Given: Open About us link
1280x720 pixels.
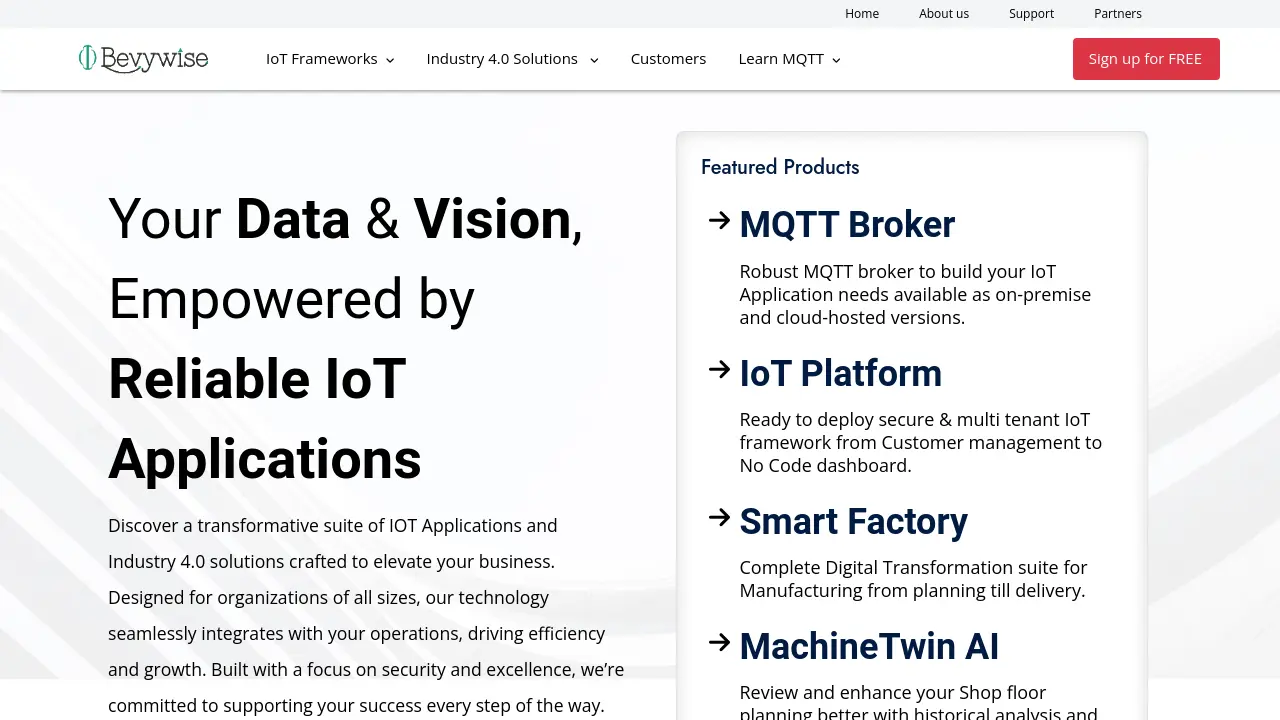Looking at the screenshot, I should pos(944,13).
